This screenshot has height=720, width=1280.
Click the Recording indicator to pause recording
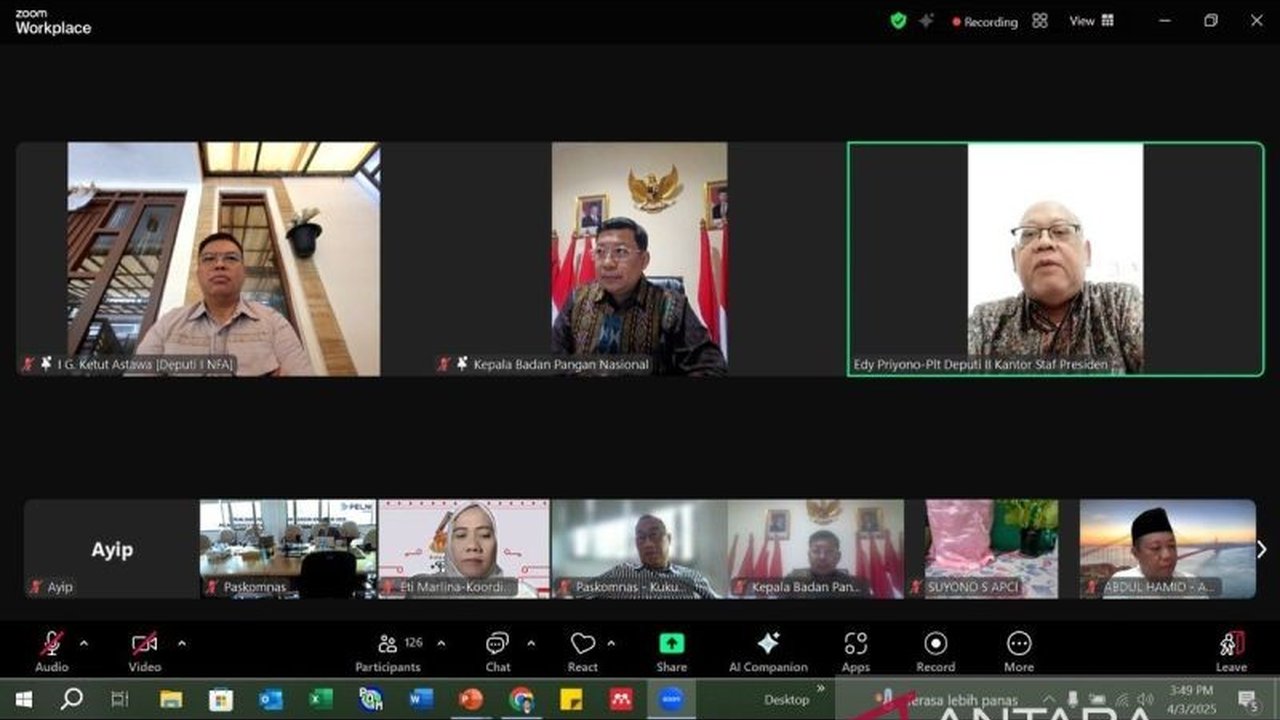pyautogui.click(x=985, y=21)
